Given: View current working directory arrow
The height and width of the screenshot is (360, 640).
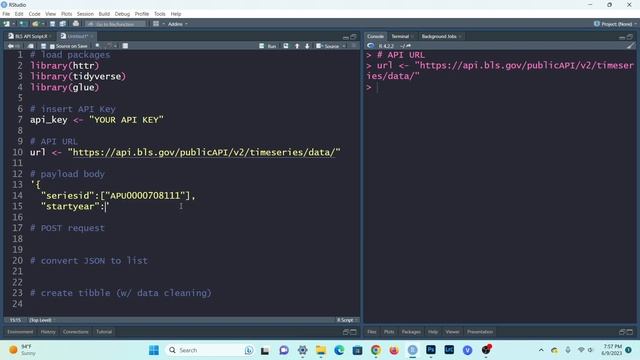Looking at the screenshot, I should (x=408, y=46).
